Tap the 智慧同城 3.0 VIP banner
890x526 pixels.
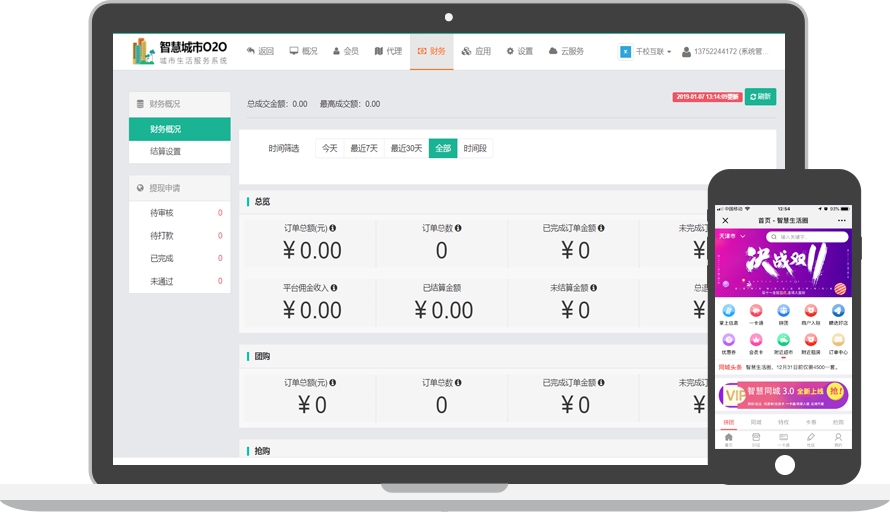pyautogui.click(x=783, y=394)
